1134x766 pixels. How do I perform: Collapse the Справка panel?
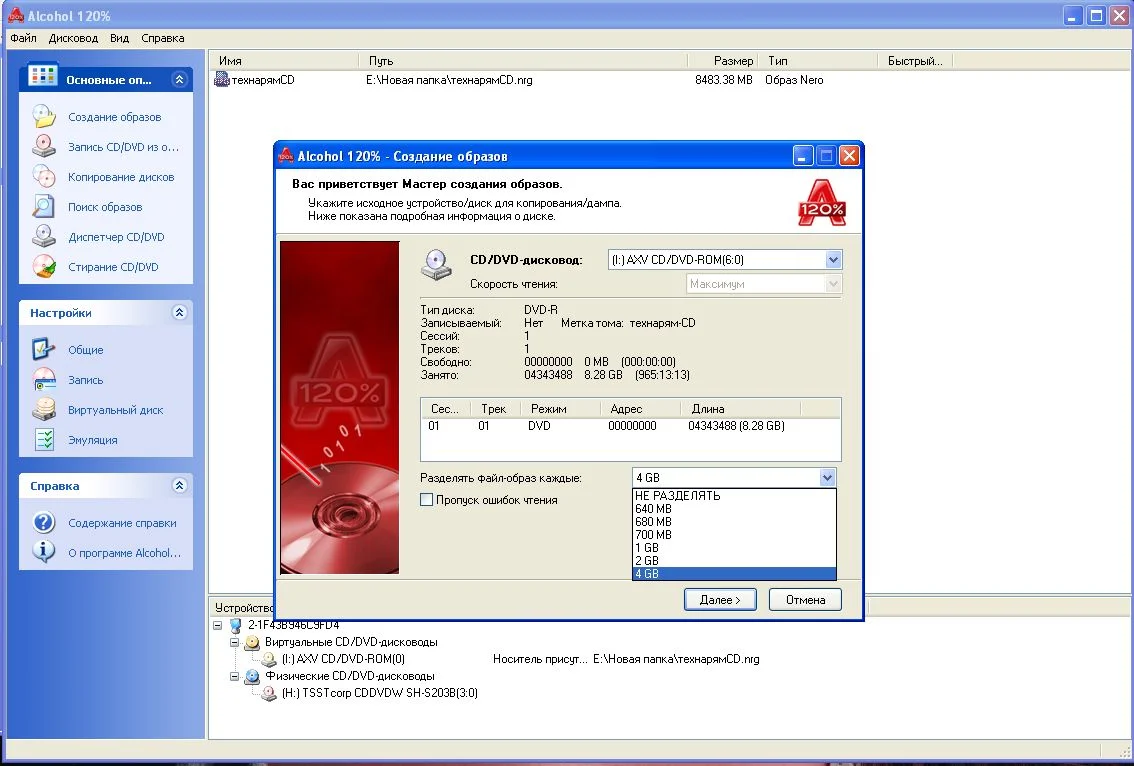coord(179,485)
